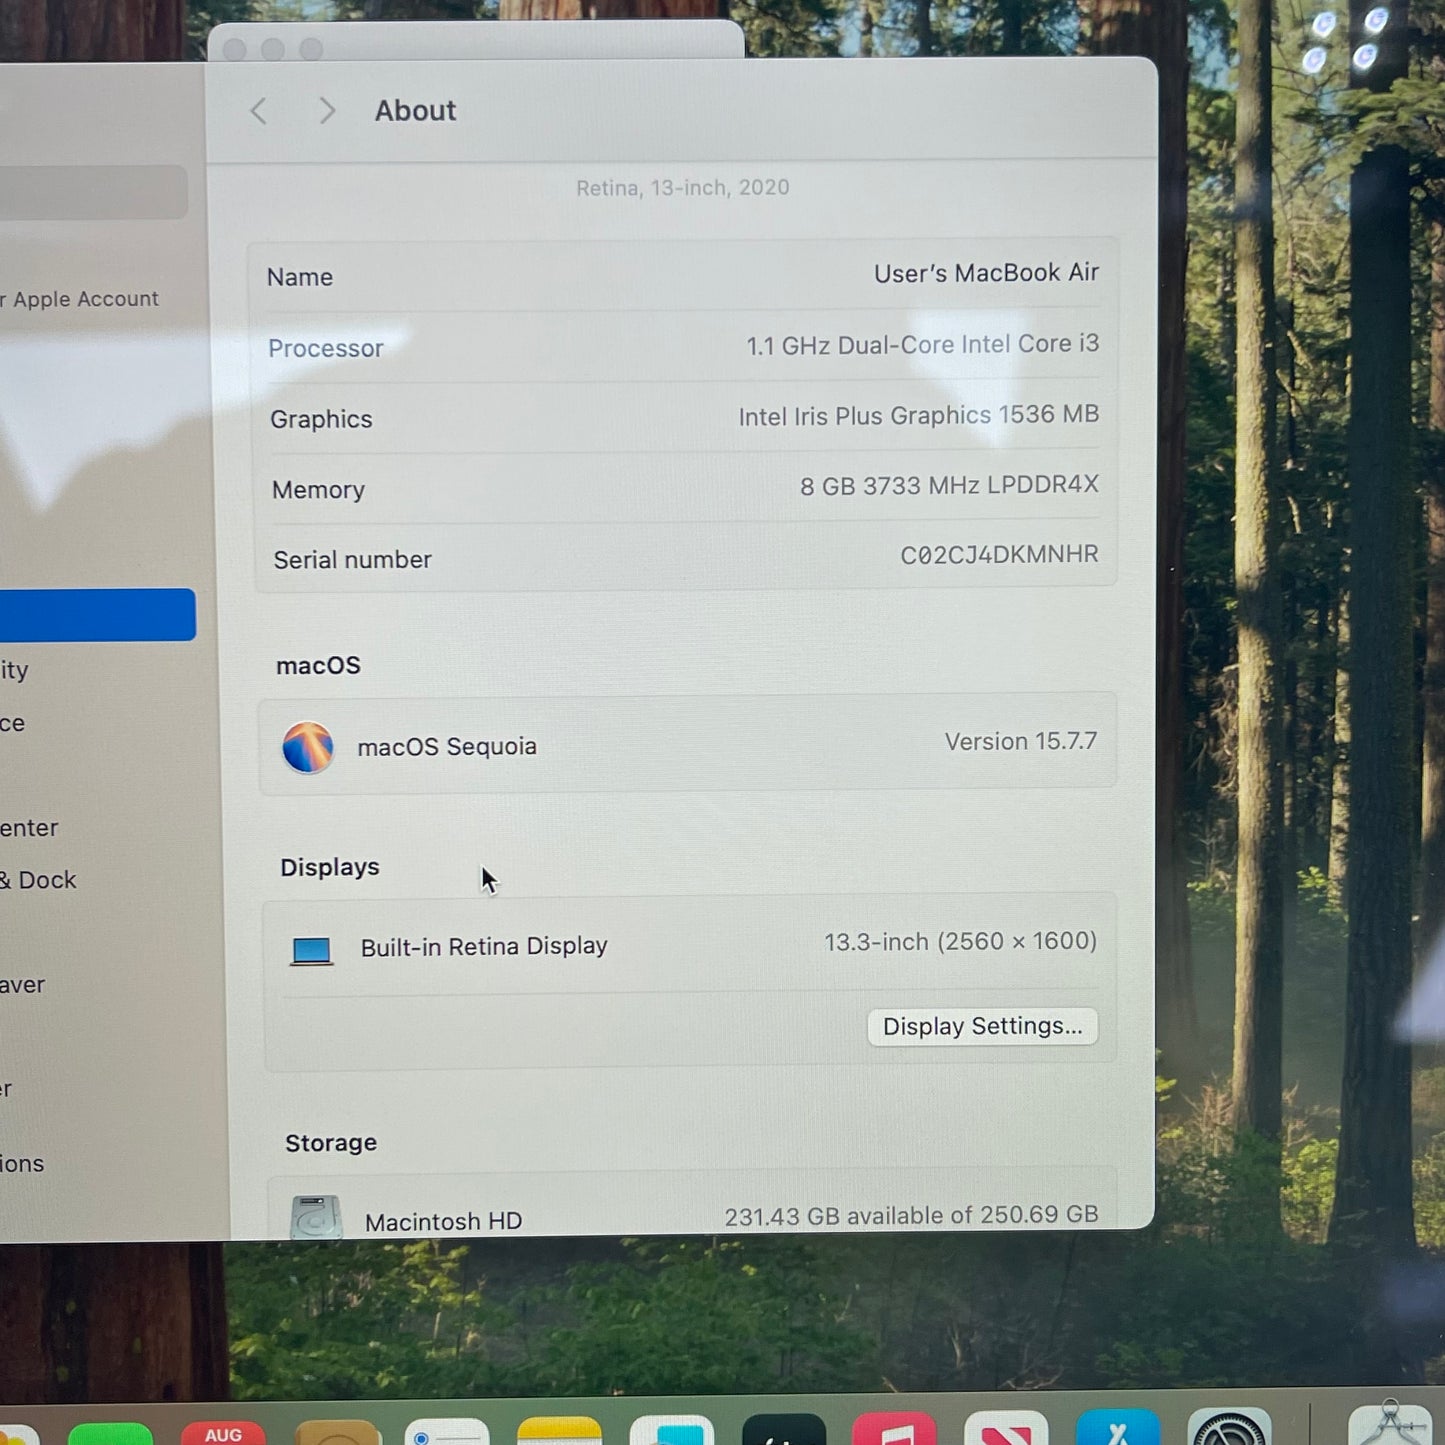Click the Processor label
The width and height of the screenshot is (1445, 1445).
pos(326,348)
